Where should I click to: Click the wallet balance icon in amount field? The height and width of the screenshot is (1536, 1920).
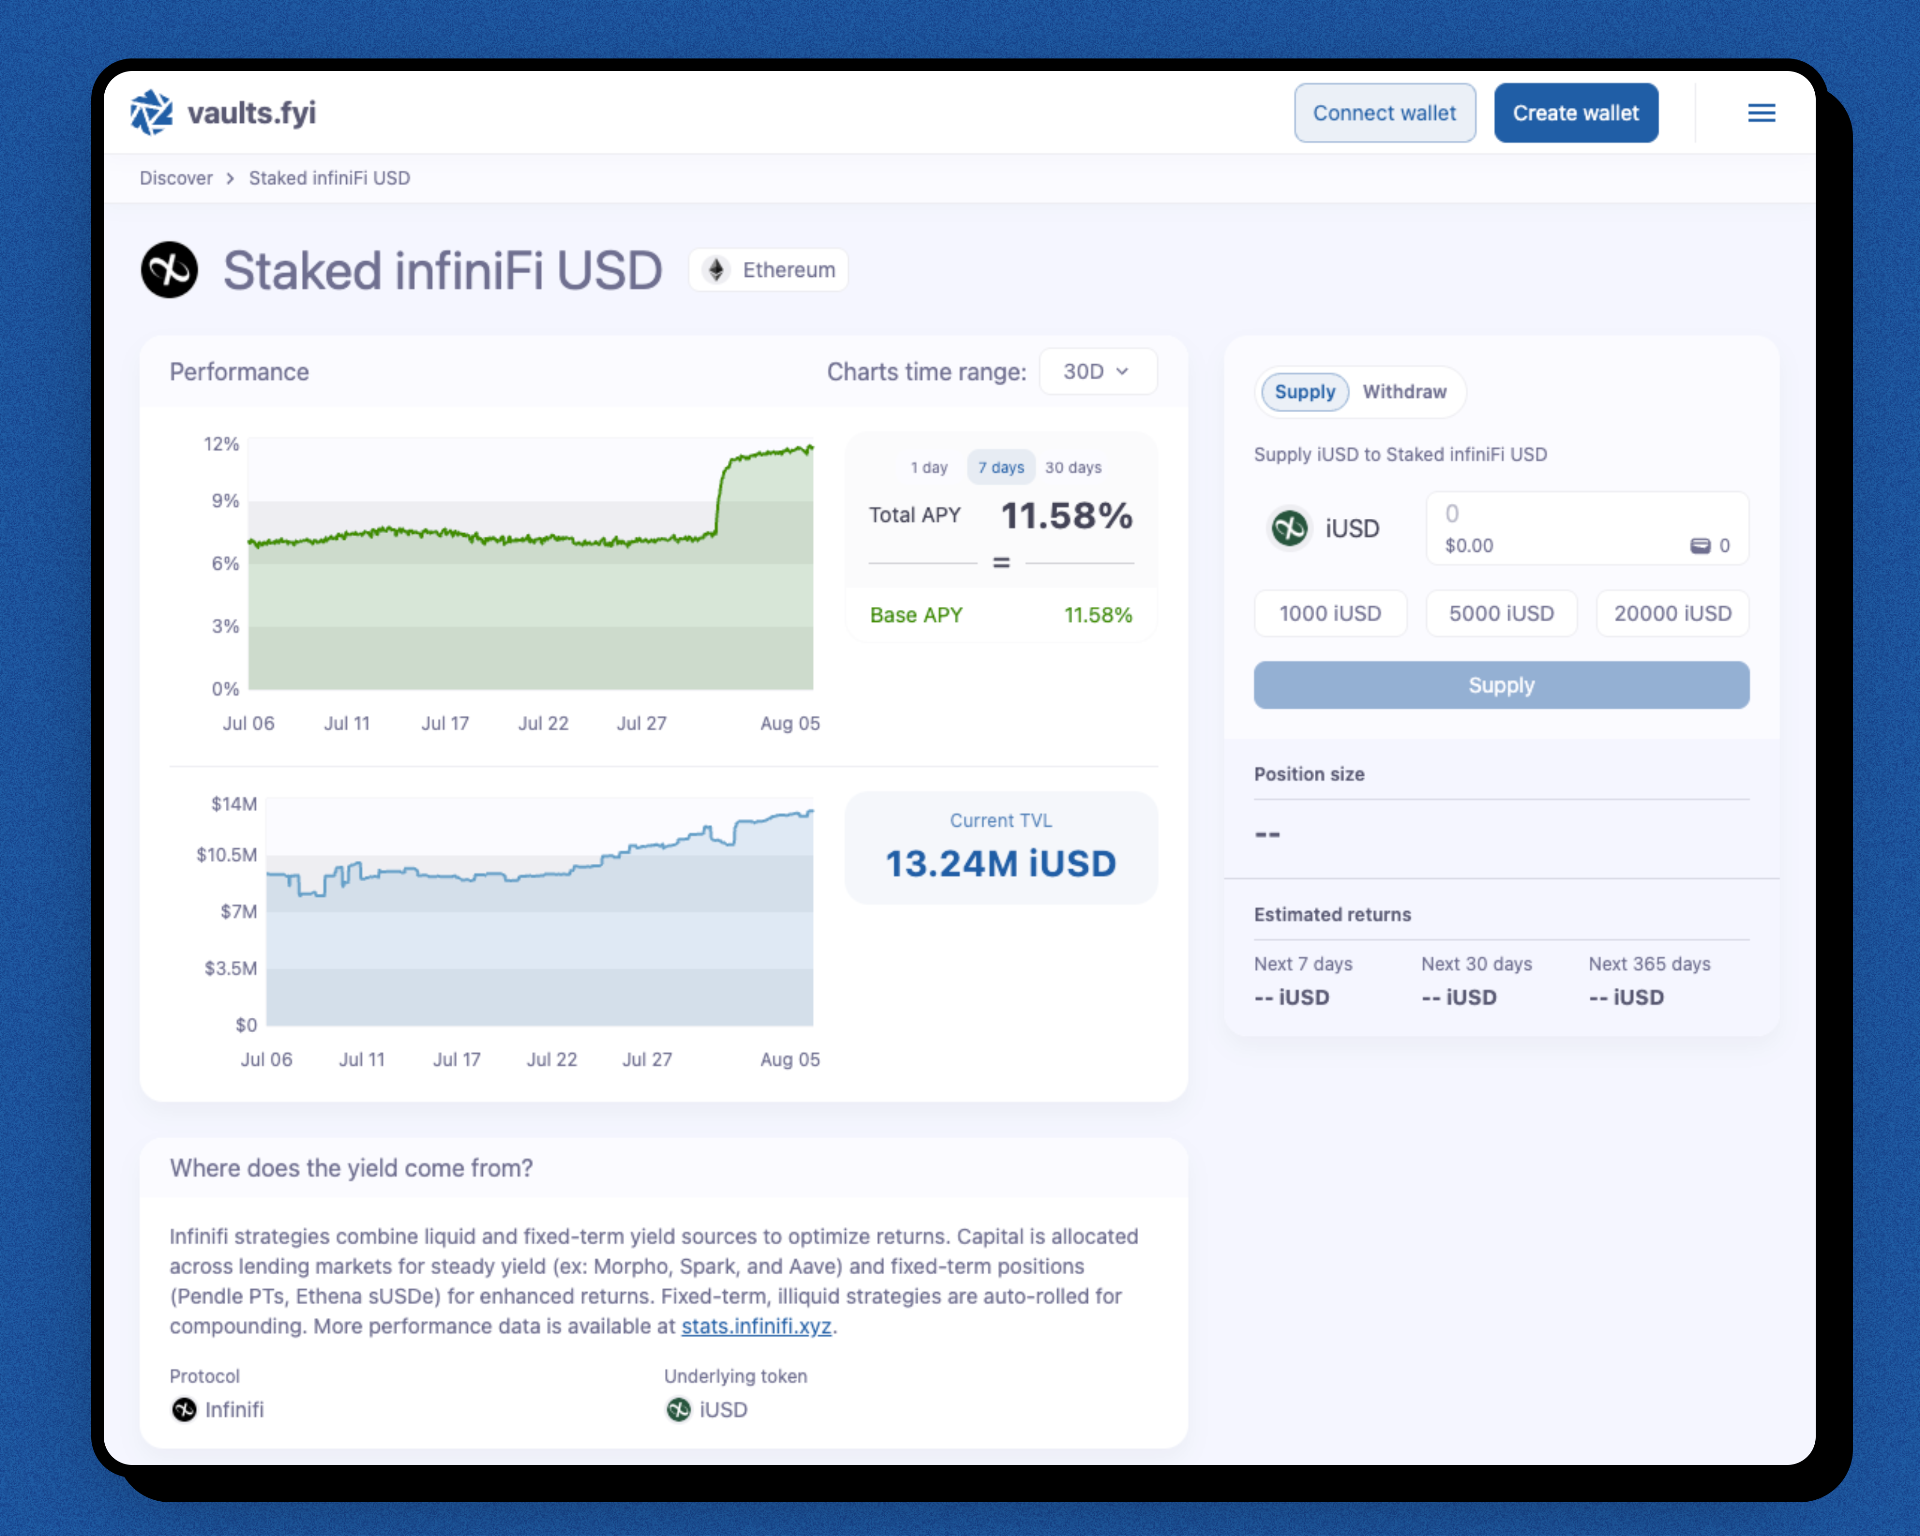tap(1700, 546)
